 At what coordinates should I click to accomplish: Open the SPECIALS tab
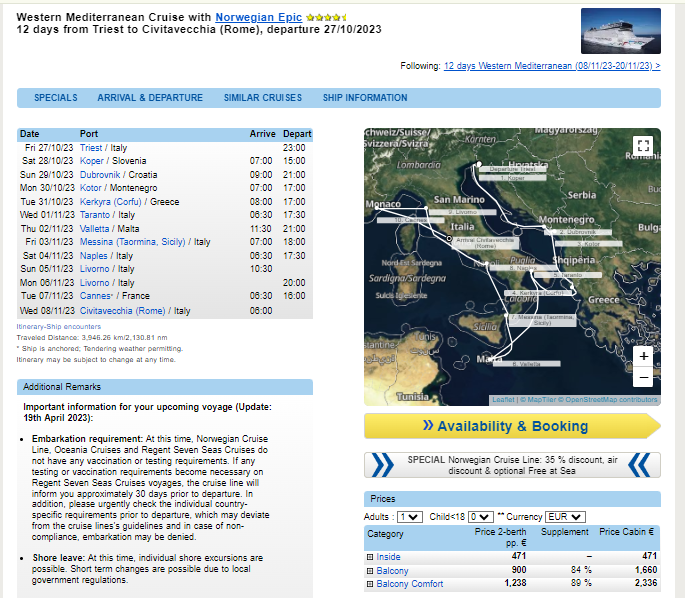(56, 98)
